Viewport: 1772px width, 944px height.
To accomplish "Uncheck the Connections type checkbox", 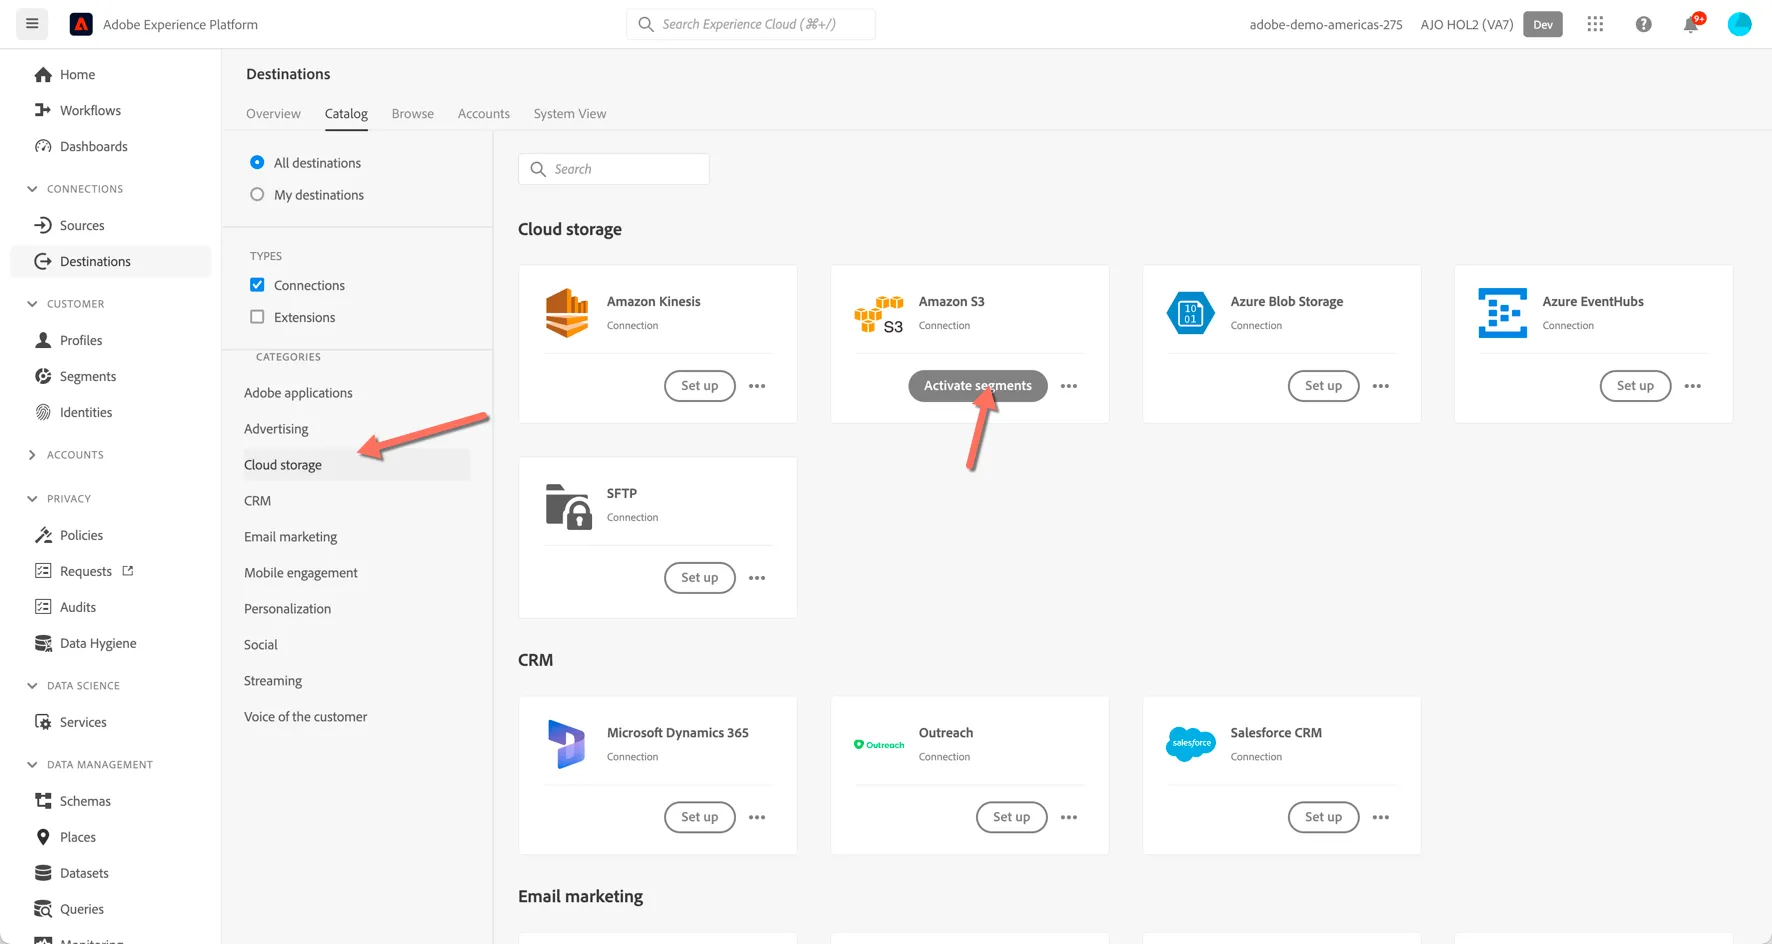I will [257, 285].
